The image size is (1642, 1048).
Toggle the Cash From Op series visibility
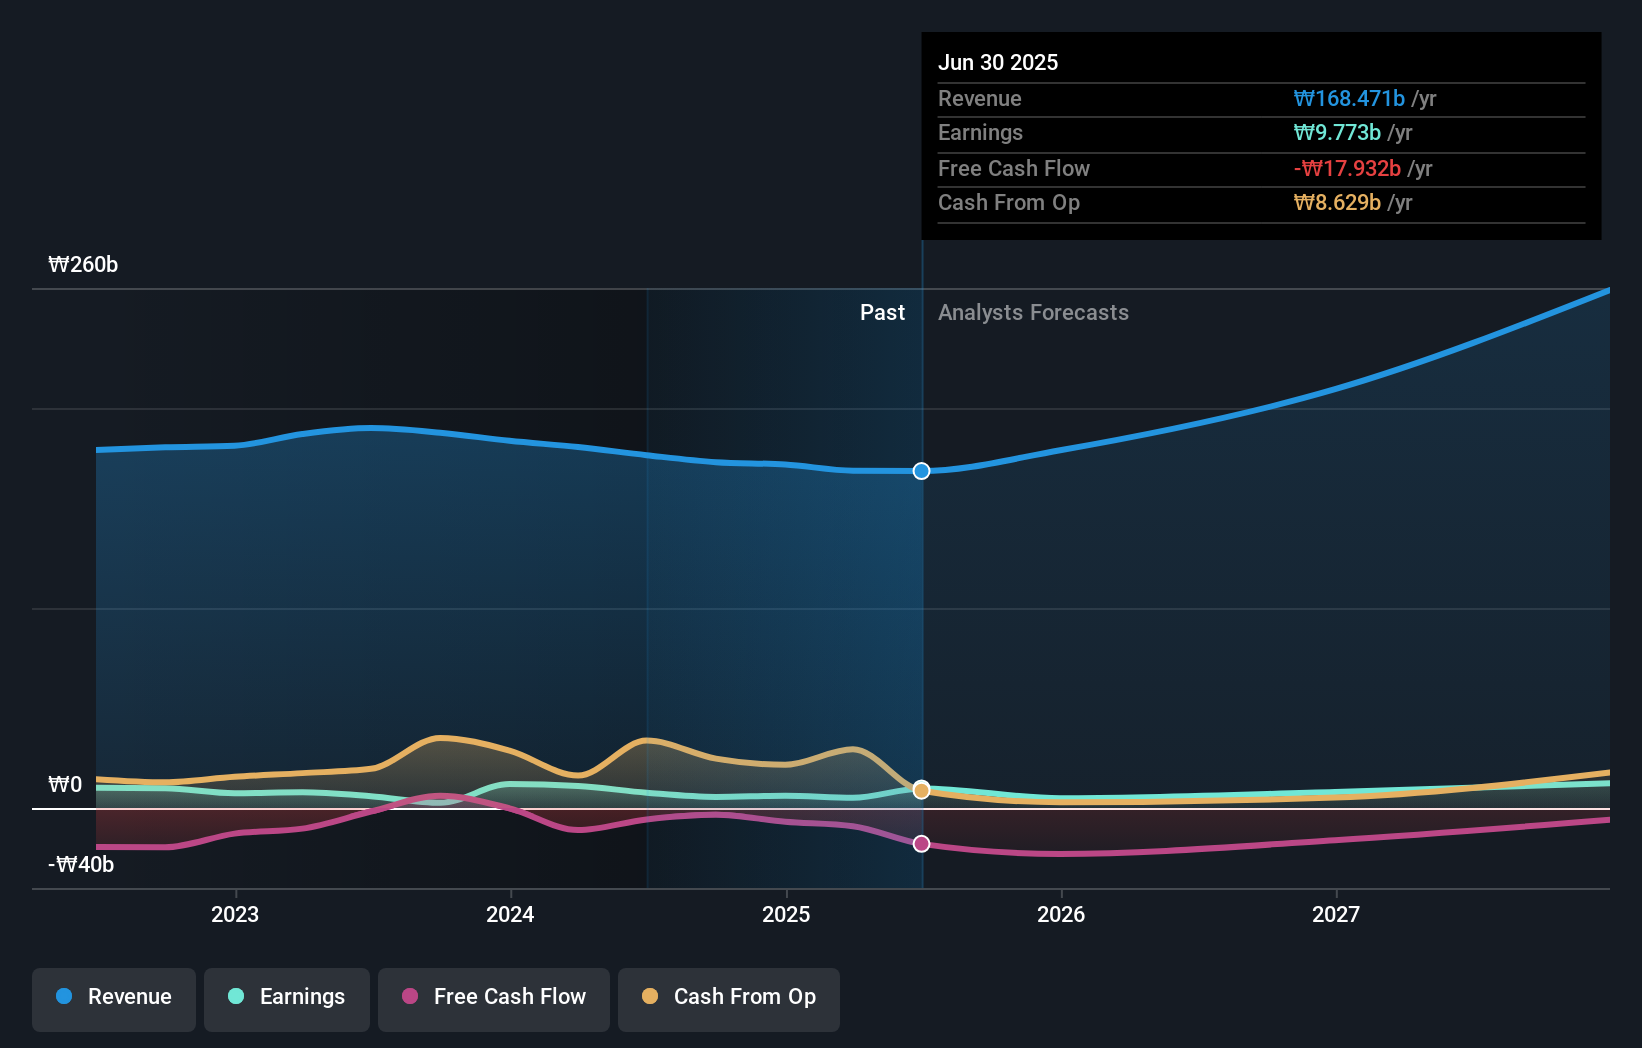pos(728,999)
